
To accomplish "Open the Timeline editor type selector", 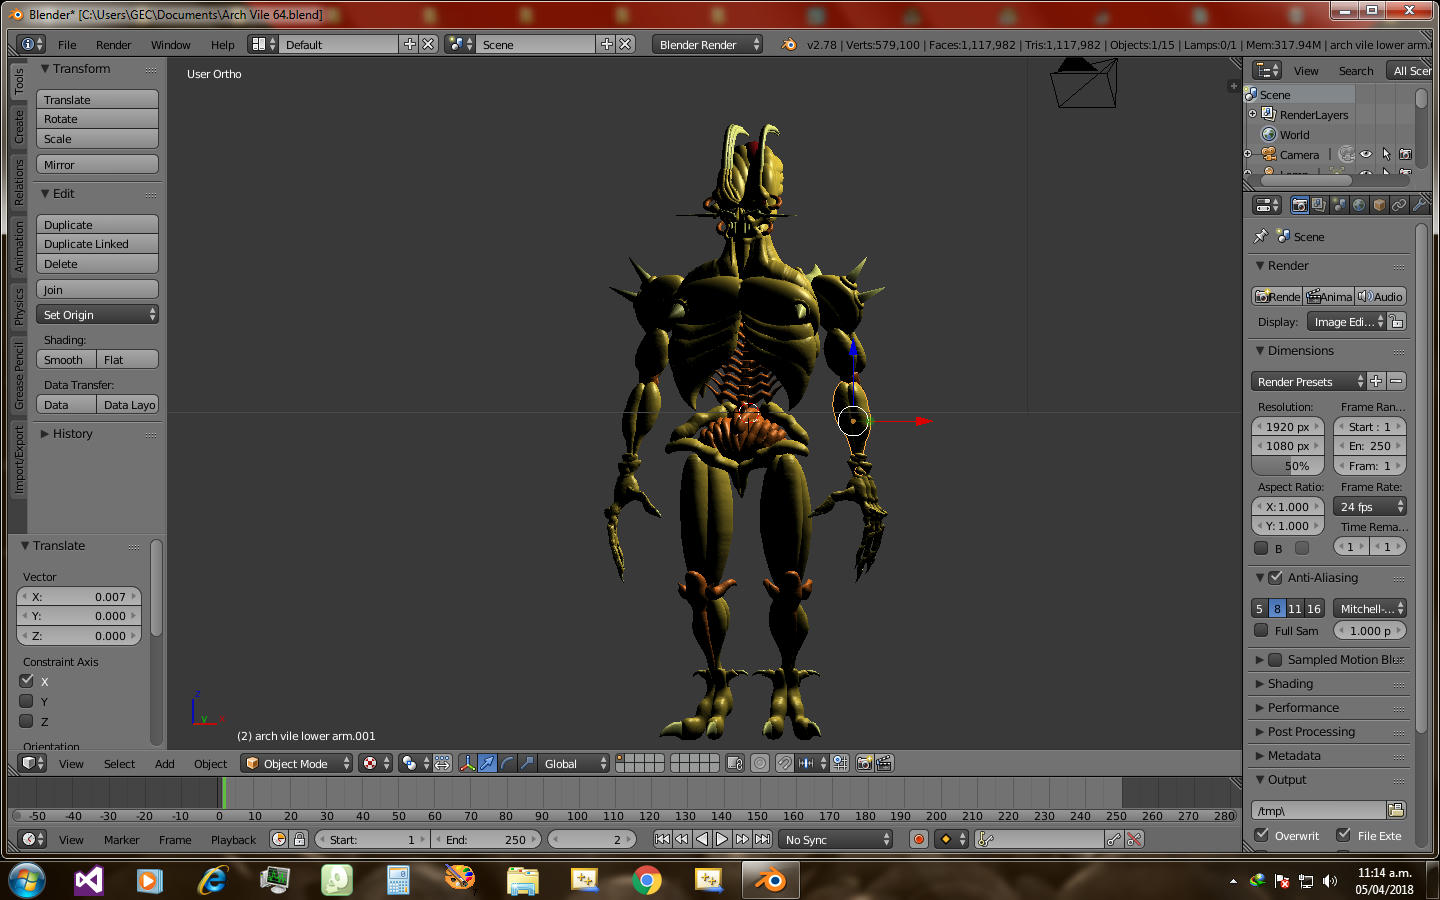I will 33,839.
